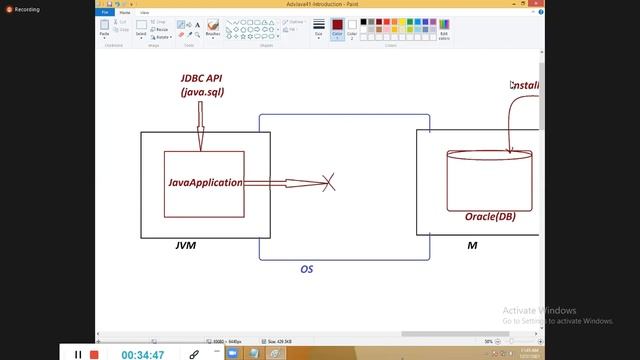Screen dimensions: 640x360
Task: Open Zoom app from the taskbar
Action: (x=233, y=353)
